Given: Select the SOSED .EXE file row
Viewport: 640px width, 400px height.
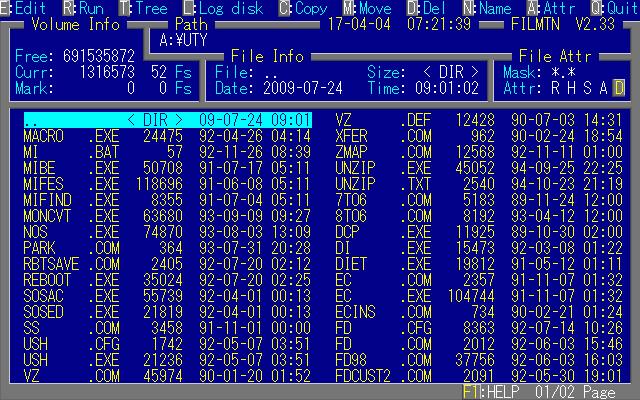Looking at the screenshot, I should [168, 312].
